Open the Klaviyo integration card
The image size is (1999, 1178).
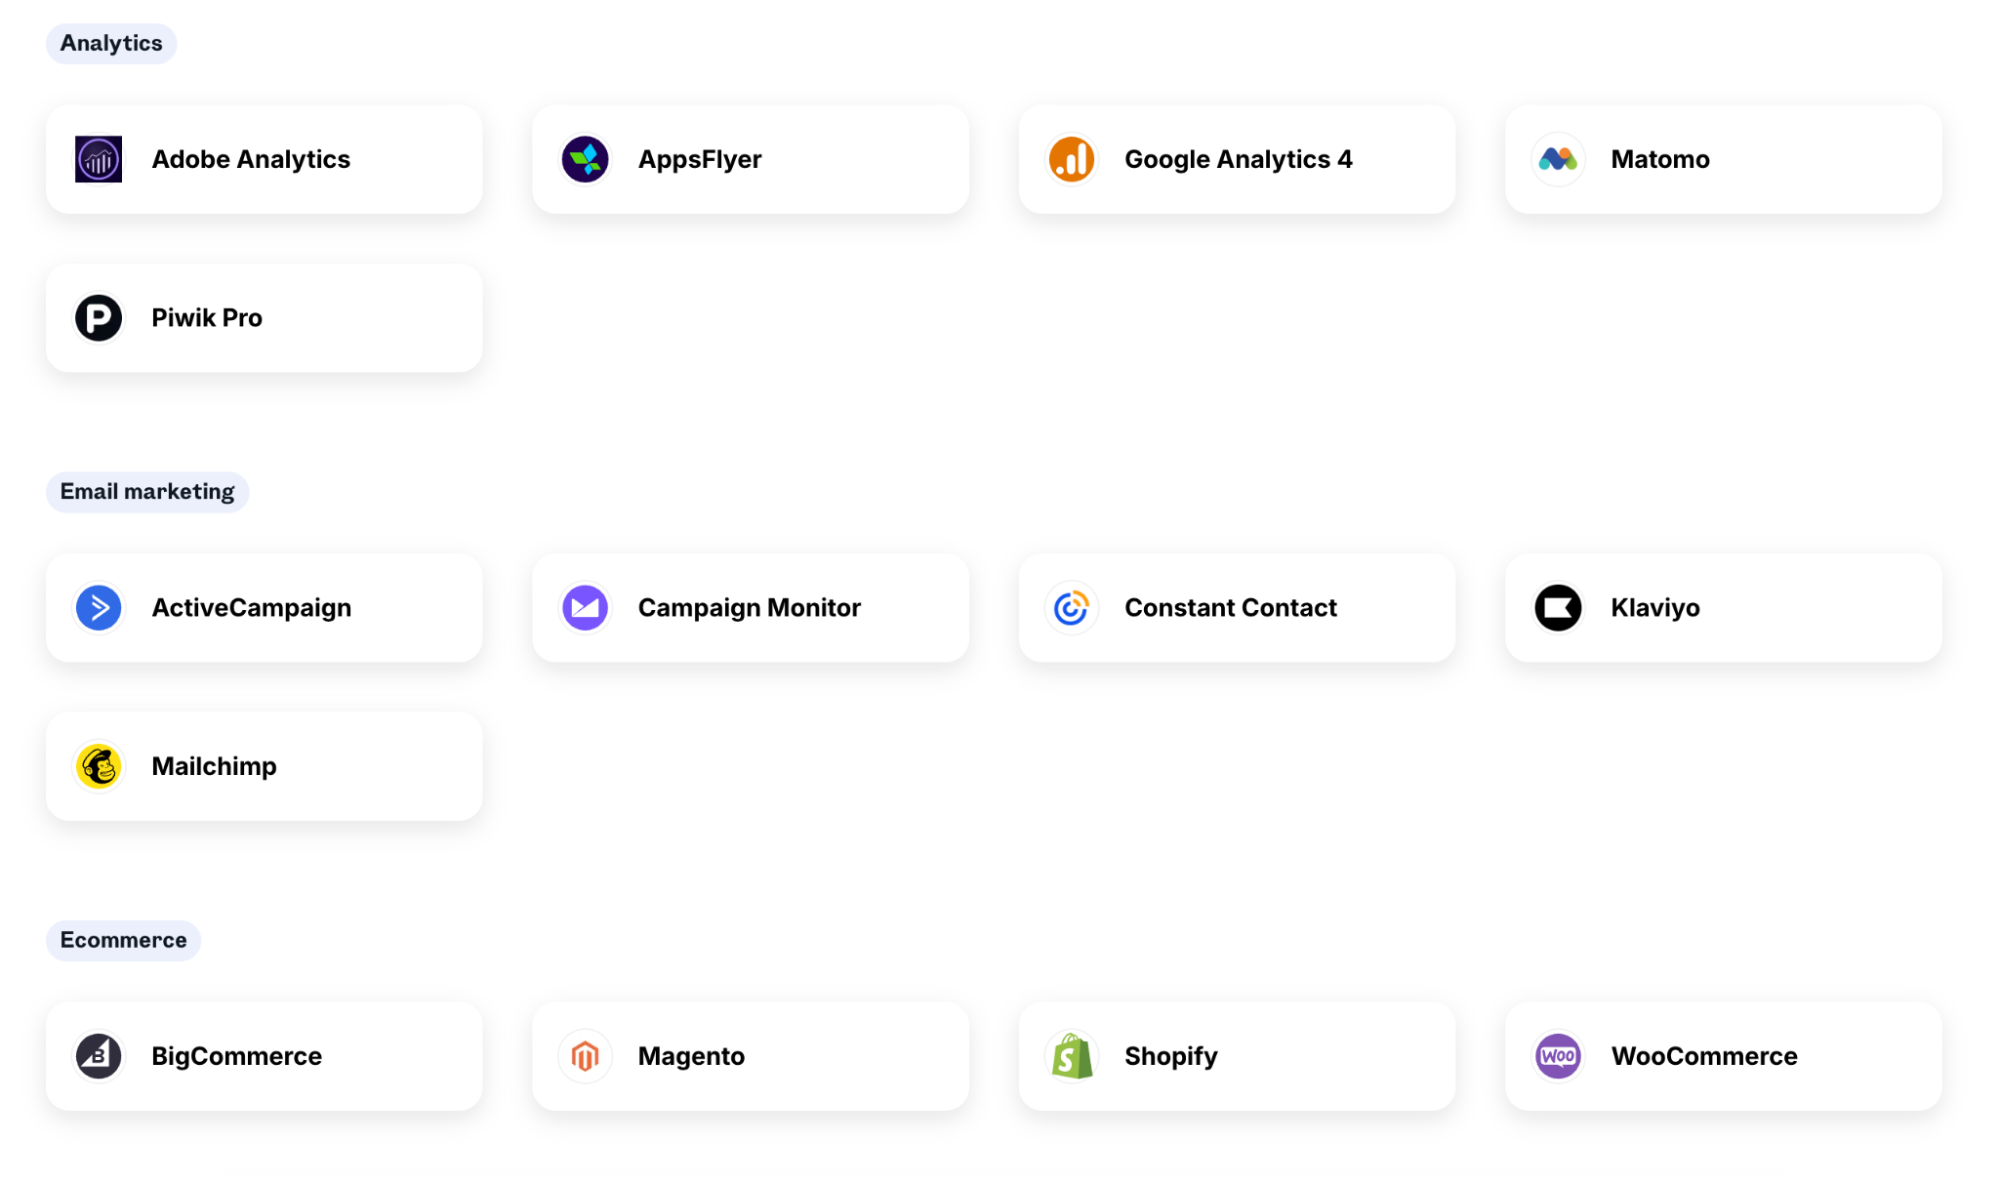click(1722, 607)
